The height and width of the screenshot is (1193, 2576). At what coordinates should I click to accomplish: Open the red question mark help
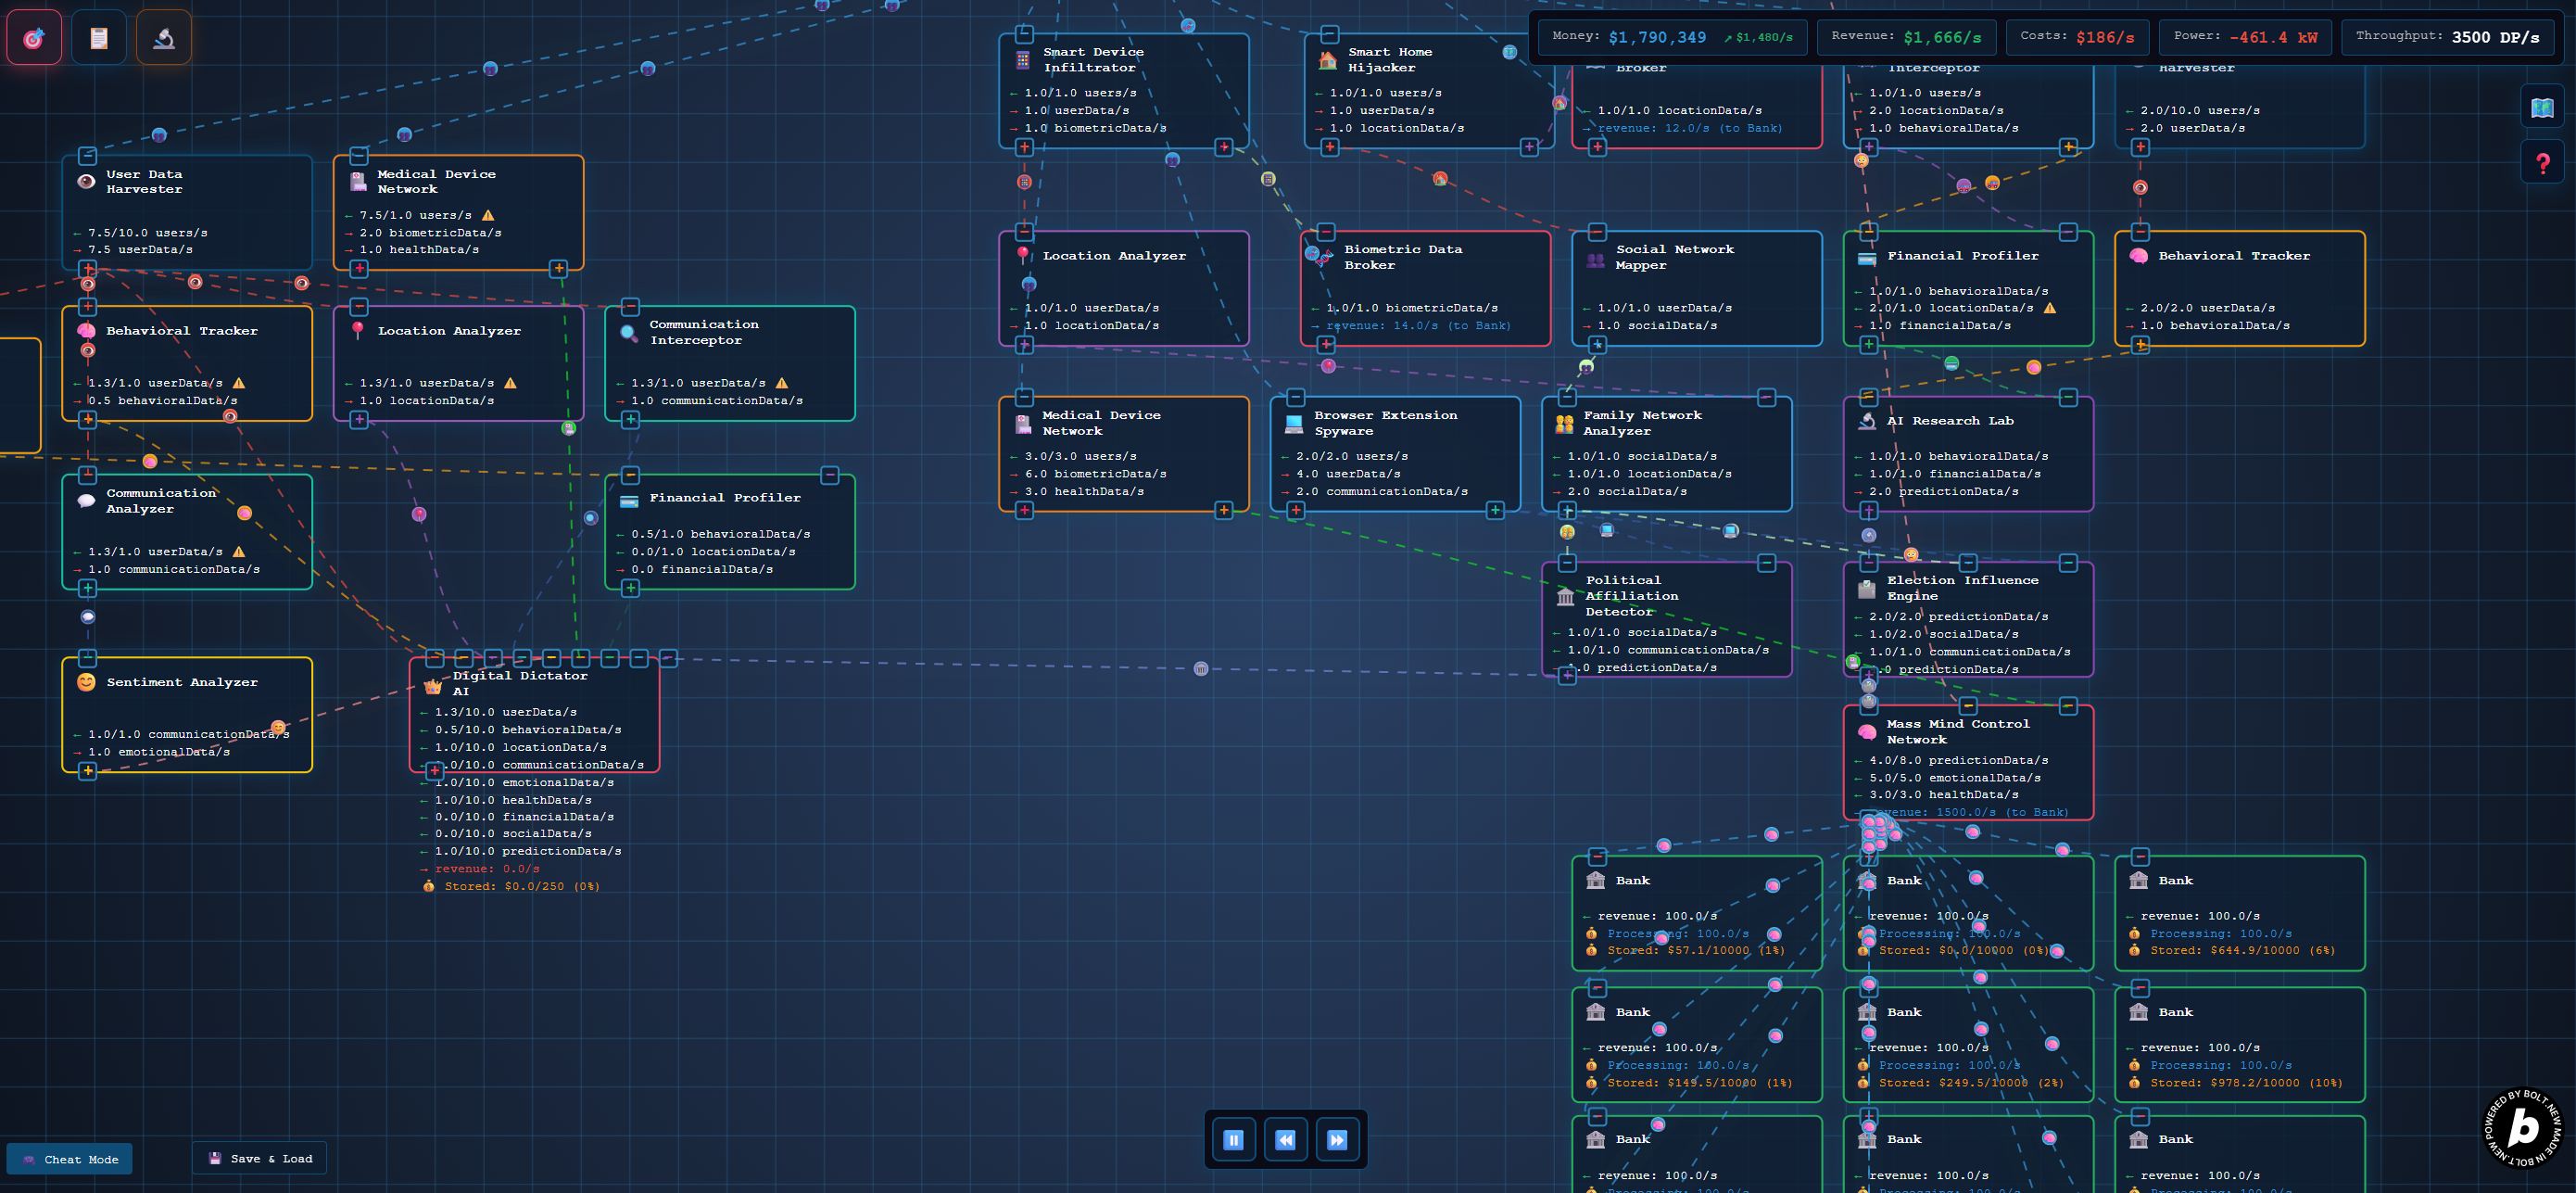[2541, 163]
